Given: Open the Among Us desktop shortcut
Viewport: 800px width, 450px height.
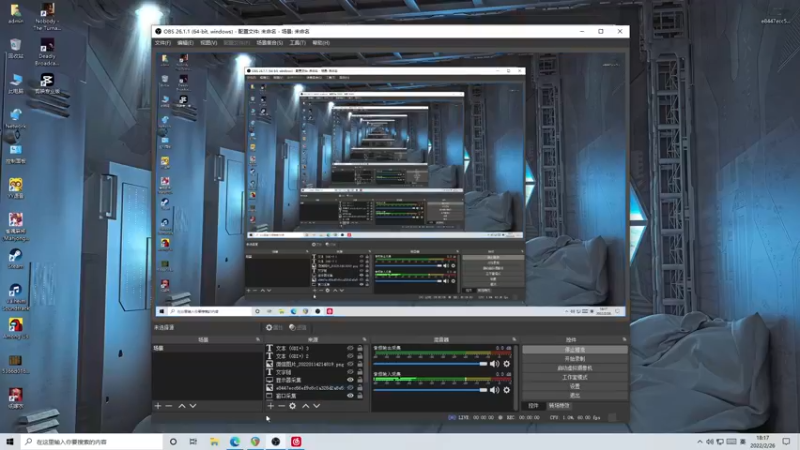Looking at the screenshot, I should point(15,329).
